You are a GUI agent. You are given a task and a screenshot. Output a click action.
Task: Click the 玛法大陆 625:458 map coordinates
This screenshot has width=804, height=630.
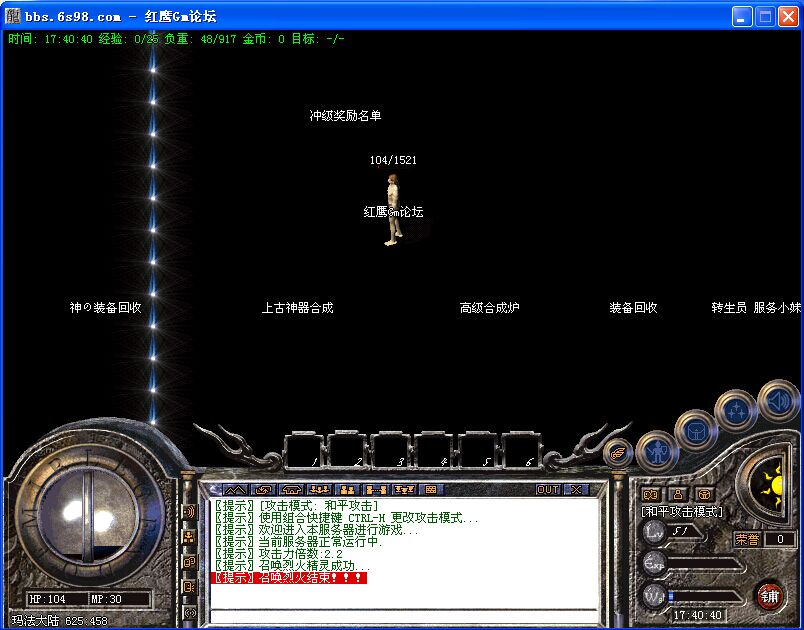[x=59, y=621]
